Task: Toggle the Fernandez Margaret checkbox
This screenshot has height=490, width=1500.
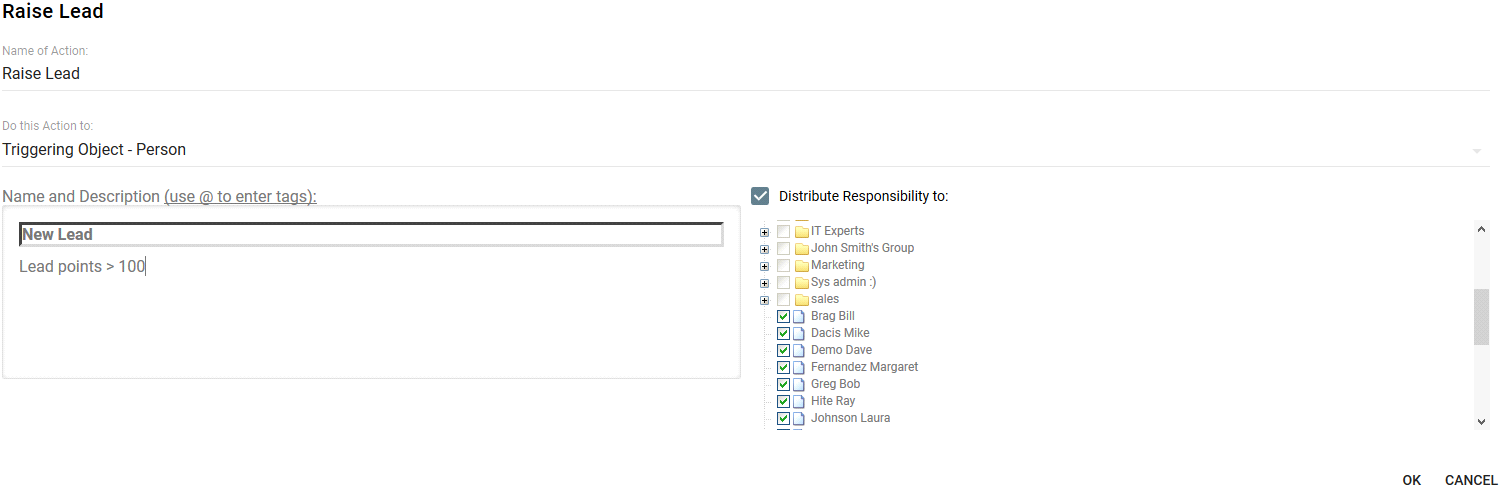Action: click(x=783, y=367)
